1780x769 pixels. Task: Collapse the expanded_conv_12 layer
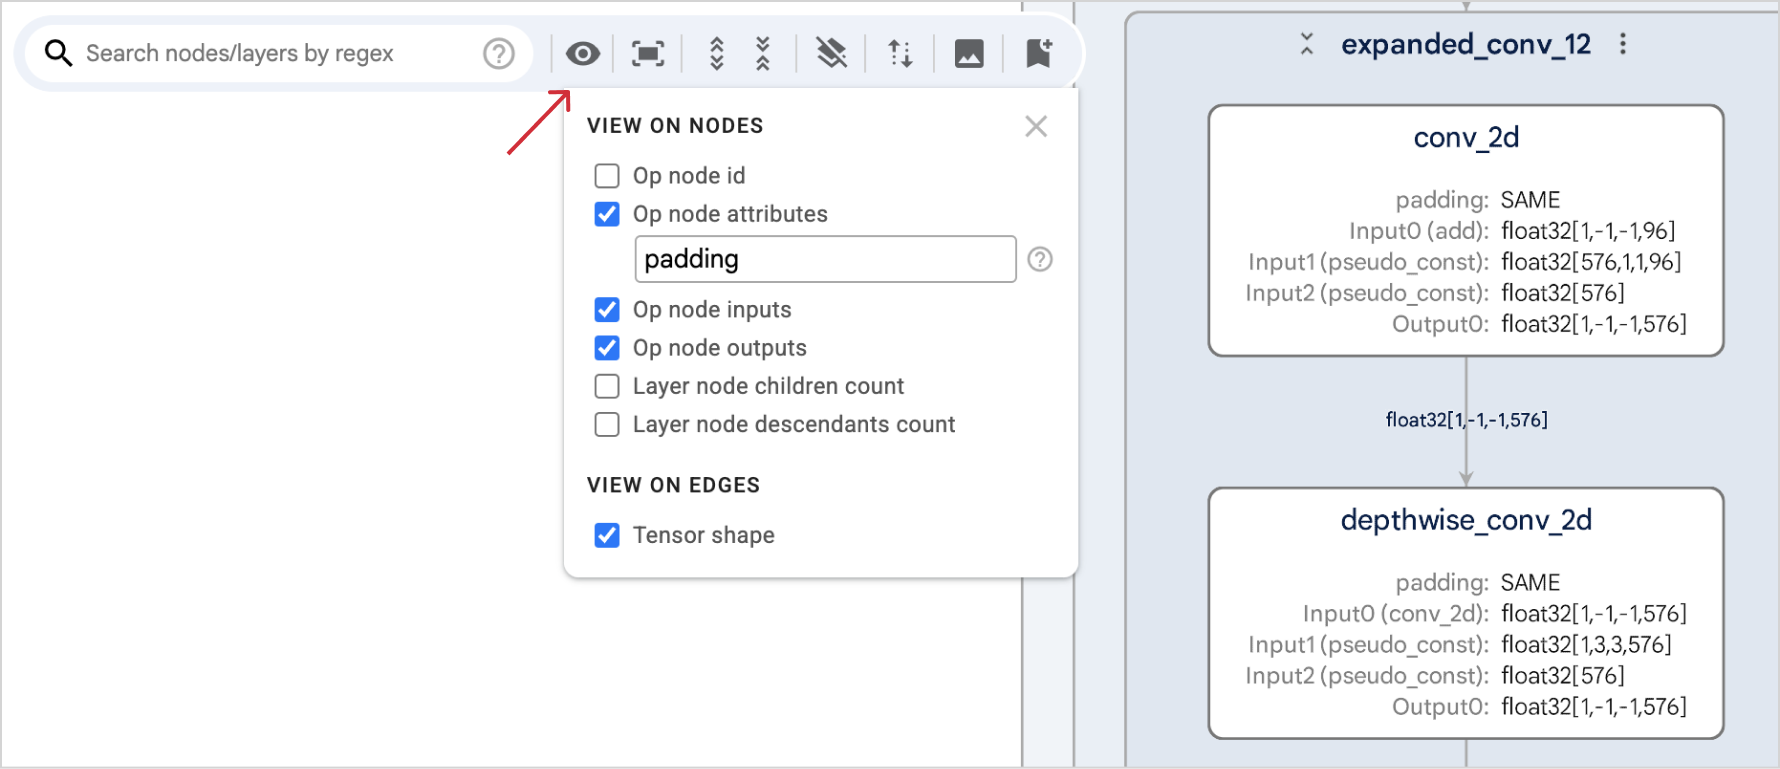coord(1306,44)
